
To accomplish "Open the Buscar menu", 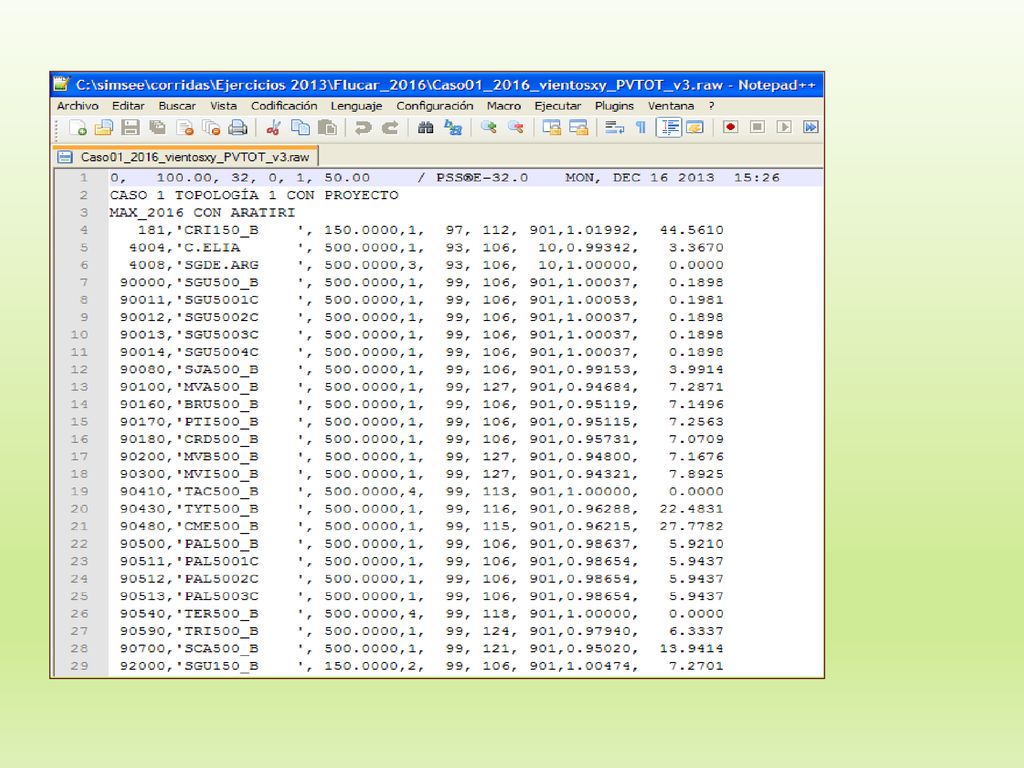I will click(177, 106).
